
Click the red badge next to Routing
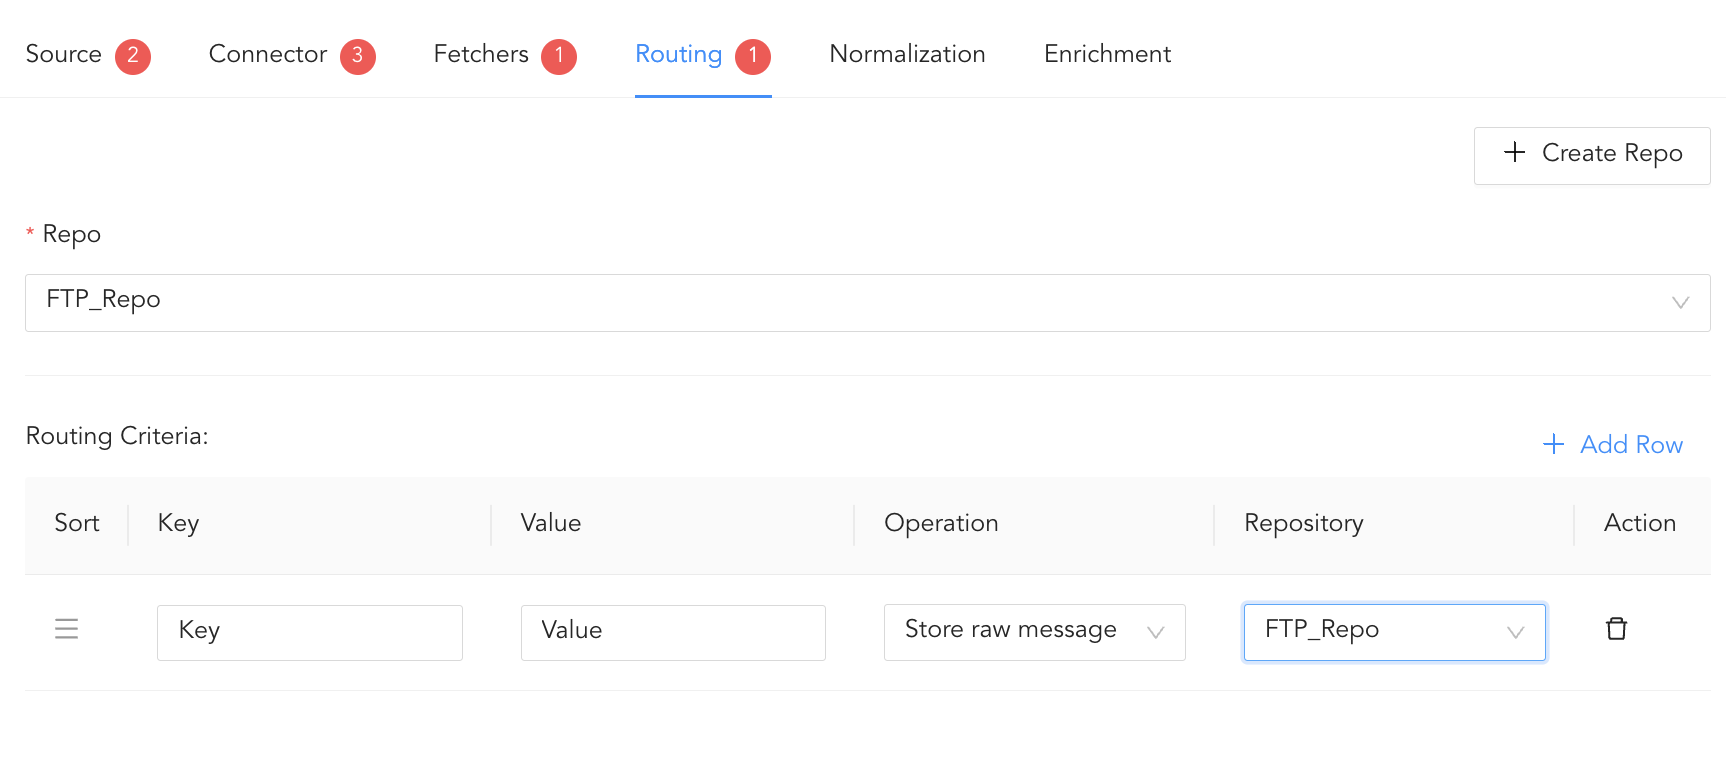point(753,56)
